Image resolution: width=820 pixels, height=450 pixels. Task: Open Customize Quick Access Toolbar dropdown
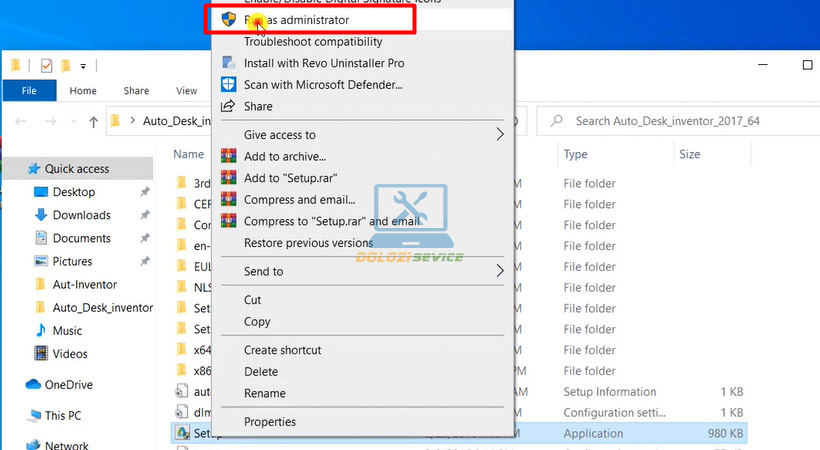click(x=83, y=66)
